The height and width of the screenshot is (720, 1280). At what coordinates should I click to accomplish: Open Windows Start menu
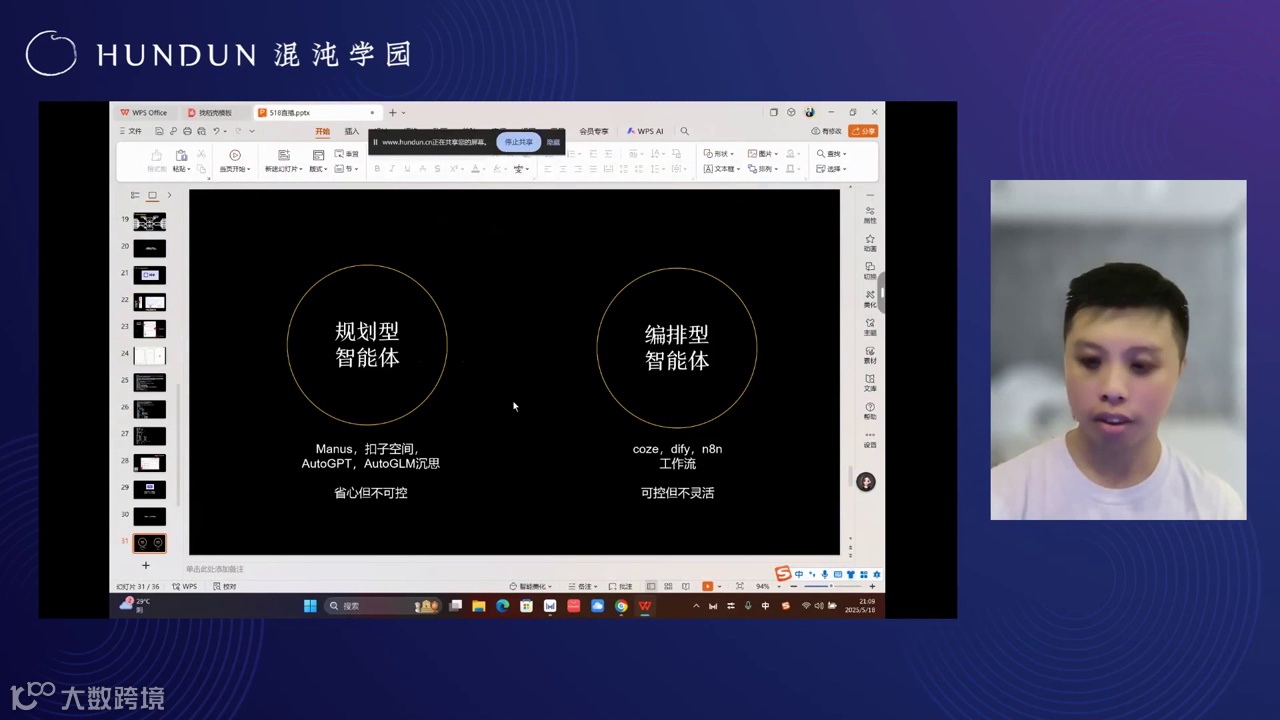(x=310, y=606)
